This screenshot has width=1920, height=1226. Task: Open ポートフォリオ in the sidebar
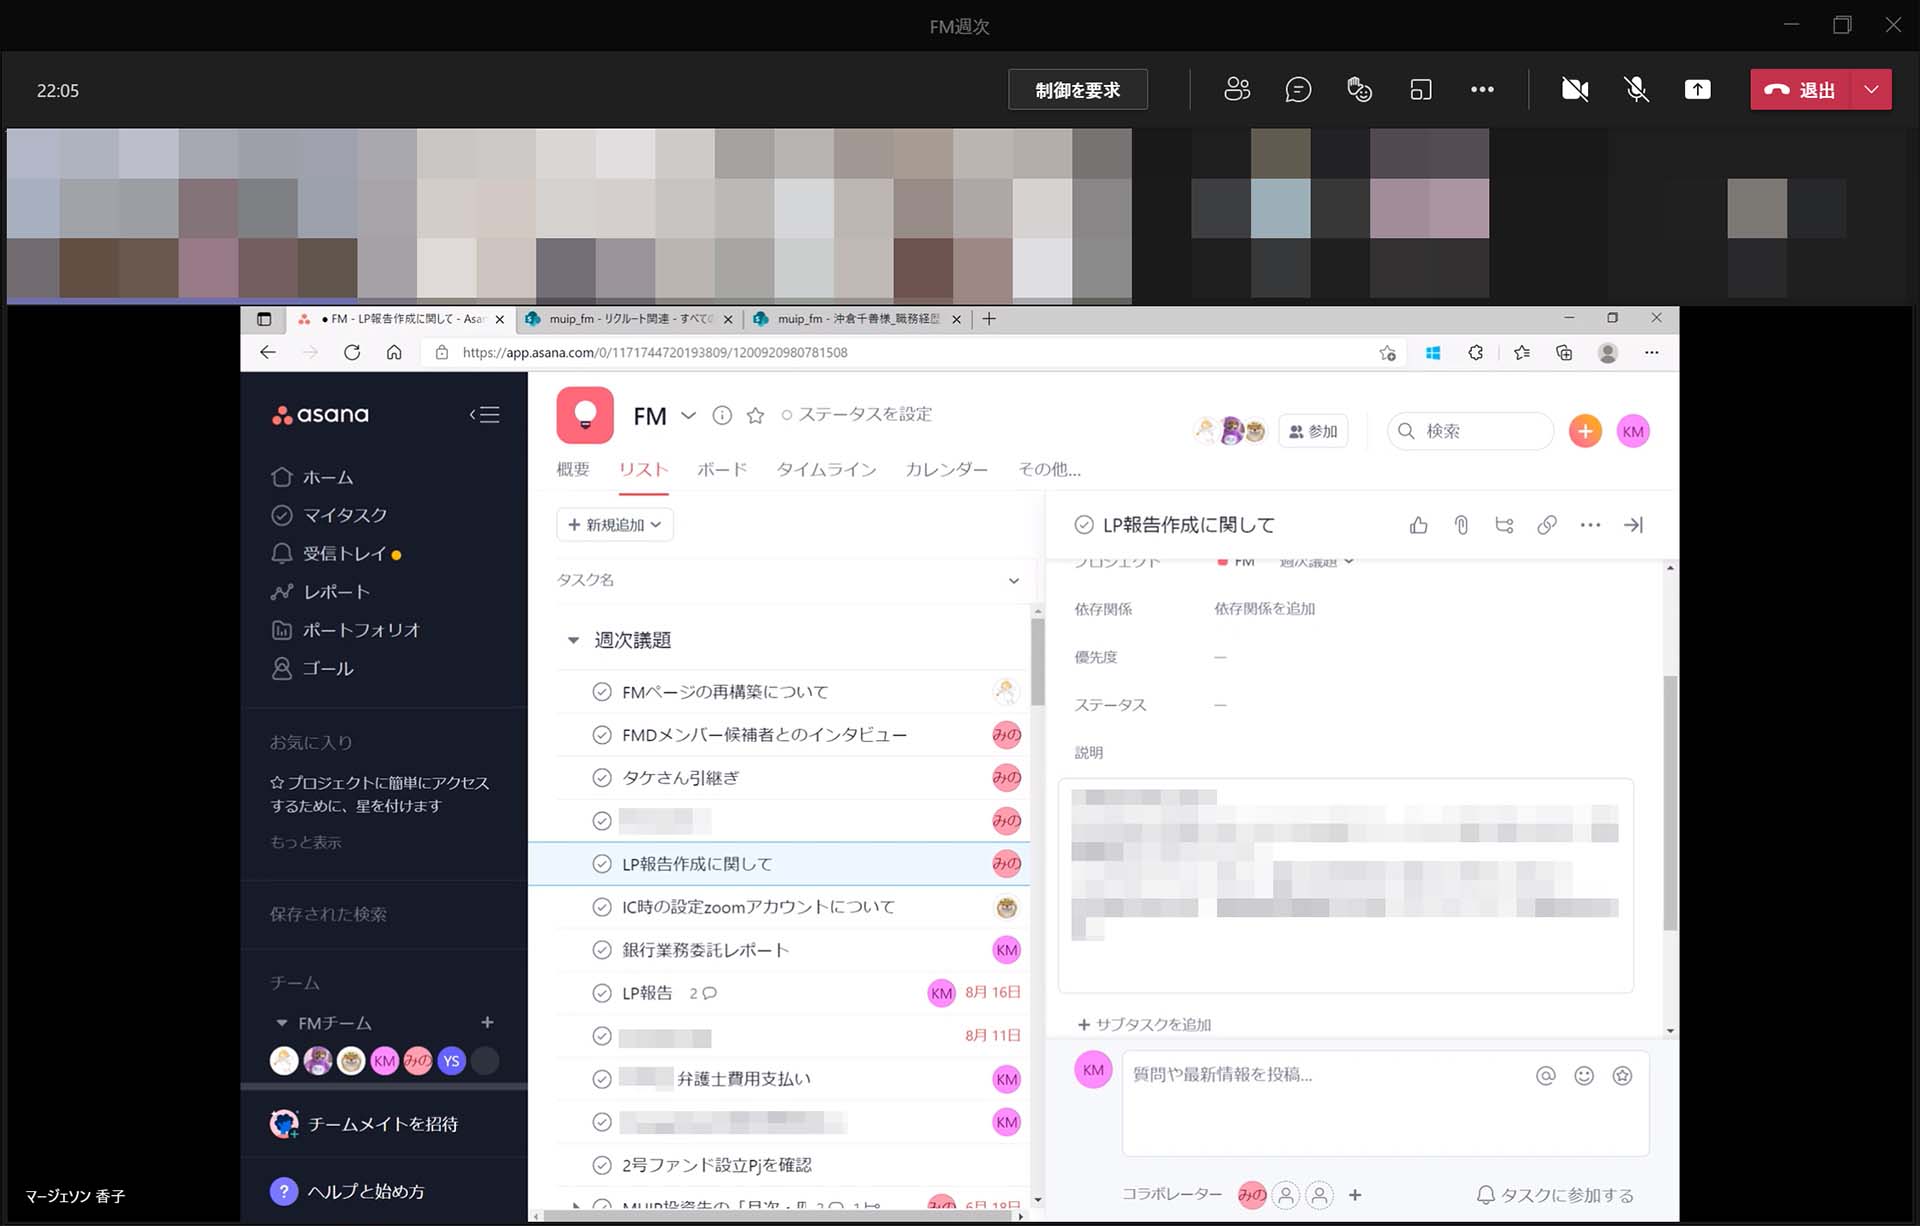[x=345, y=630]
